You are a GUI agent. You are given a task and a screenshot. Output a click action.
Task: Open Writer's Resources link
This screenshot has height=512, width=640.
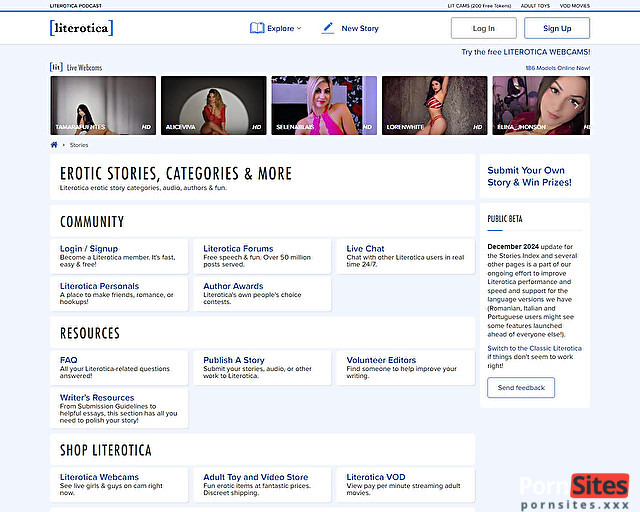coord(97,398)
